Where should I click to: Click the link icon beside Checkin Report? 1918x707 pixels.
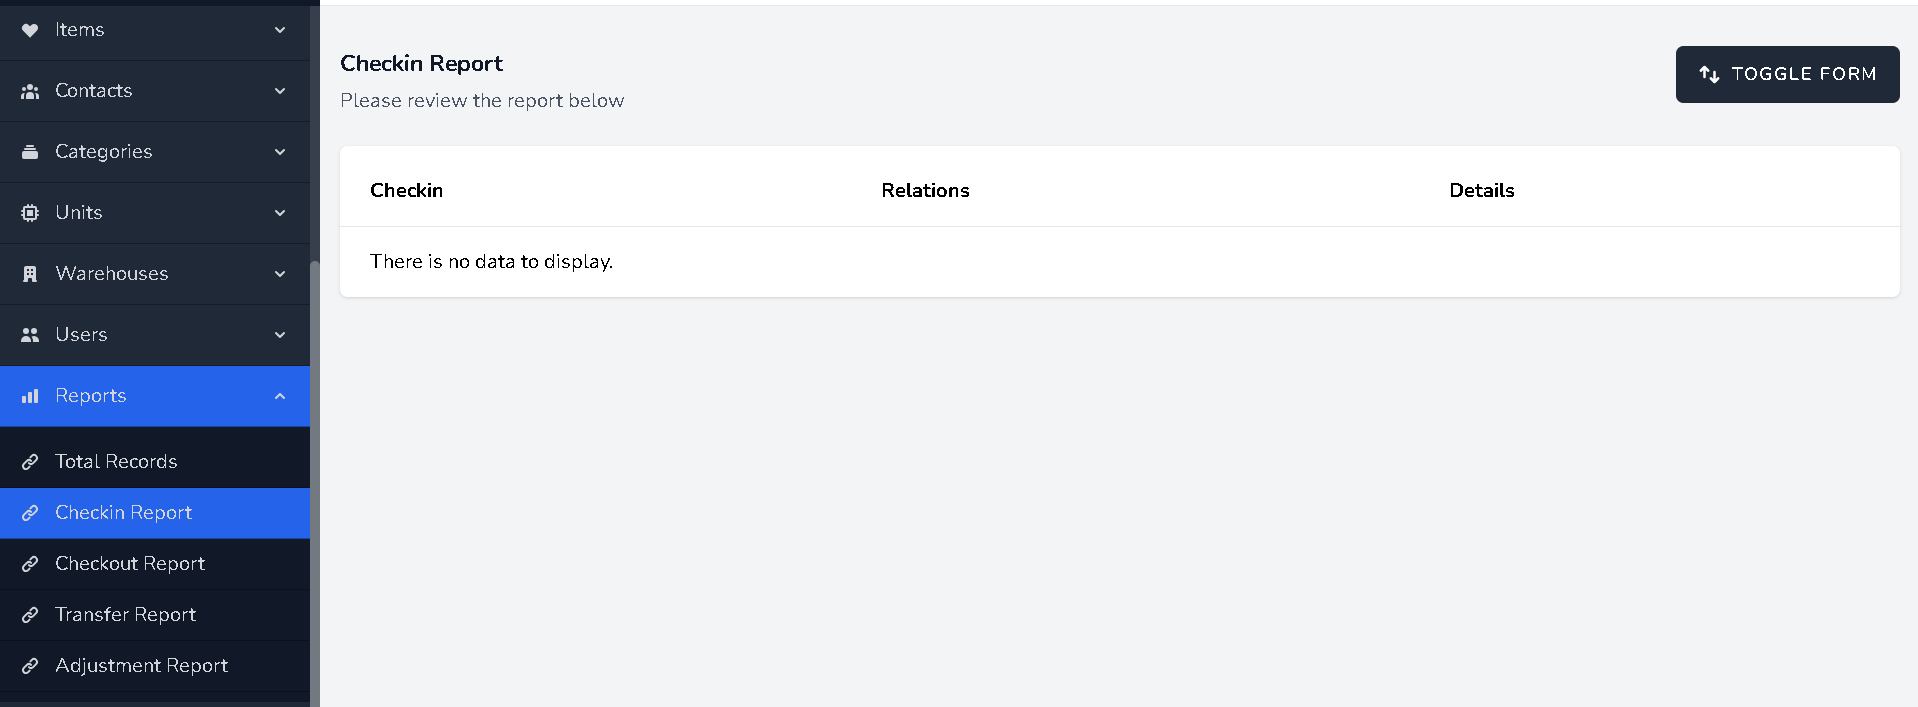(30, 513)
